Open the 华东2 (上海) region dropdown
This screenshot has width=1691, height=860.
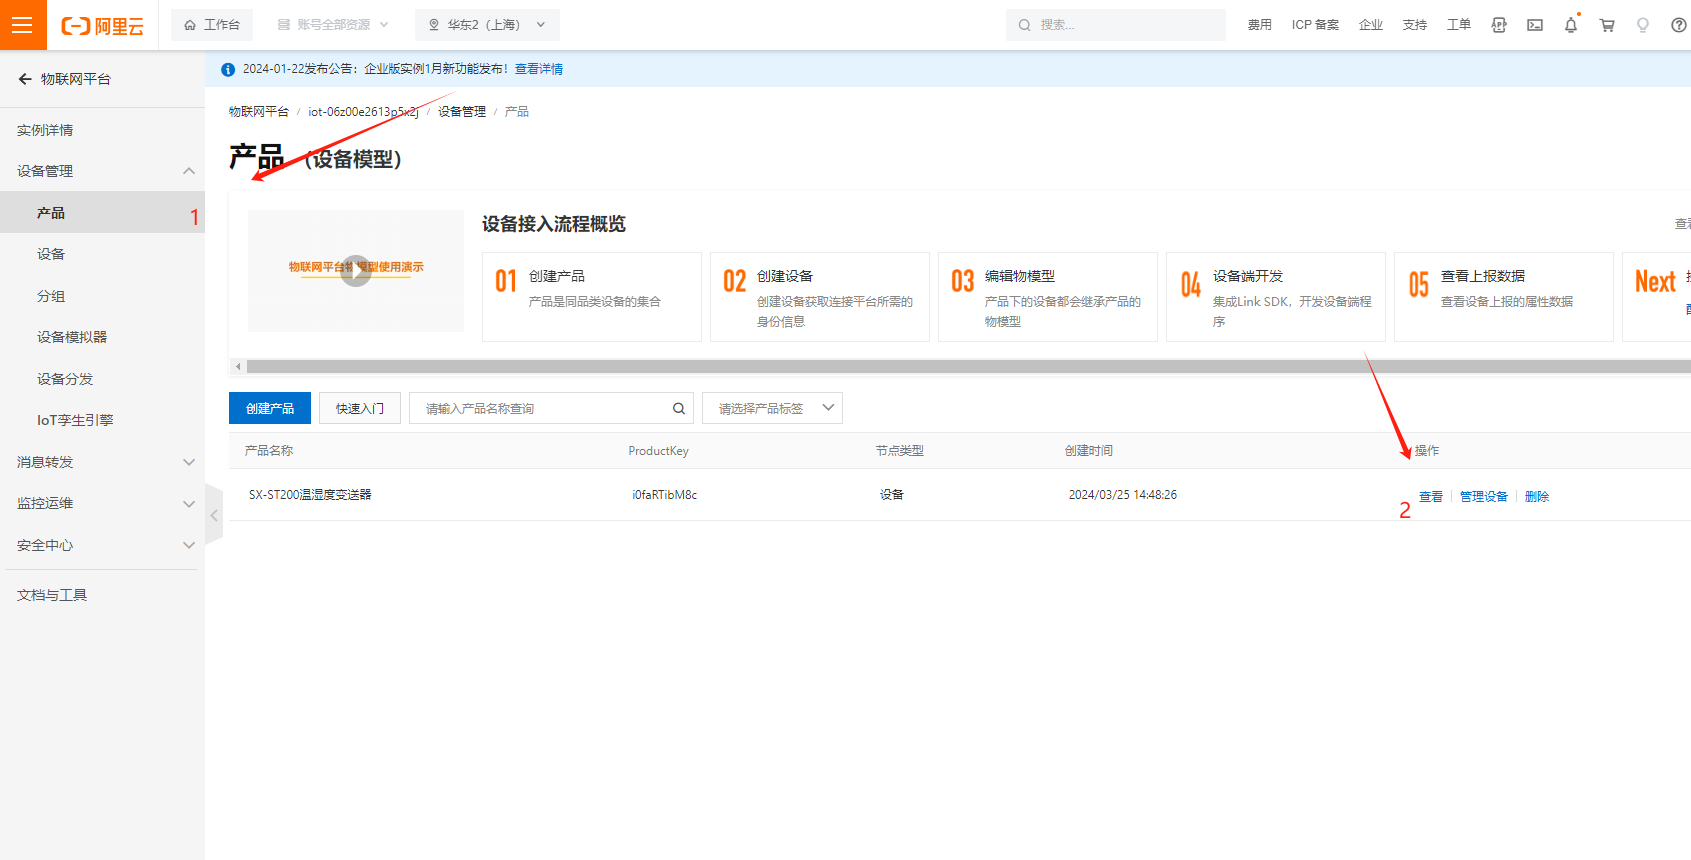[x=487, y=25]
